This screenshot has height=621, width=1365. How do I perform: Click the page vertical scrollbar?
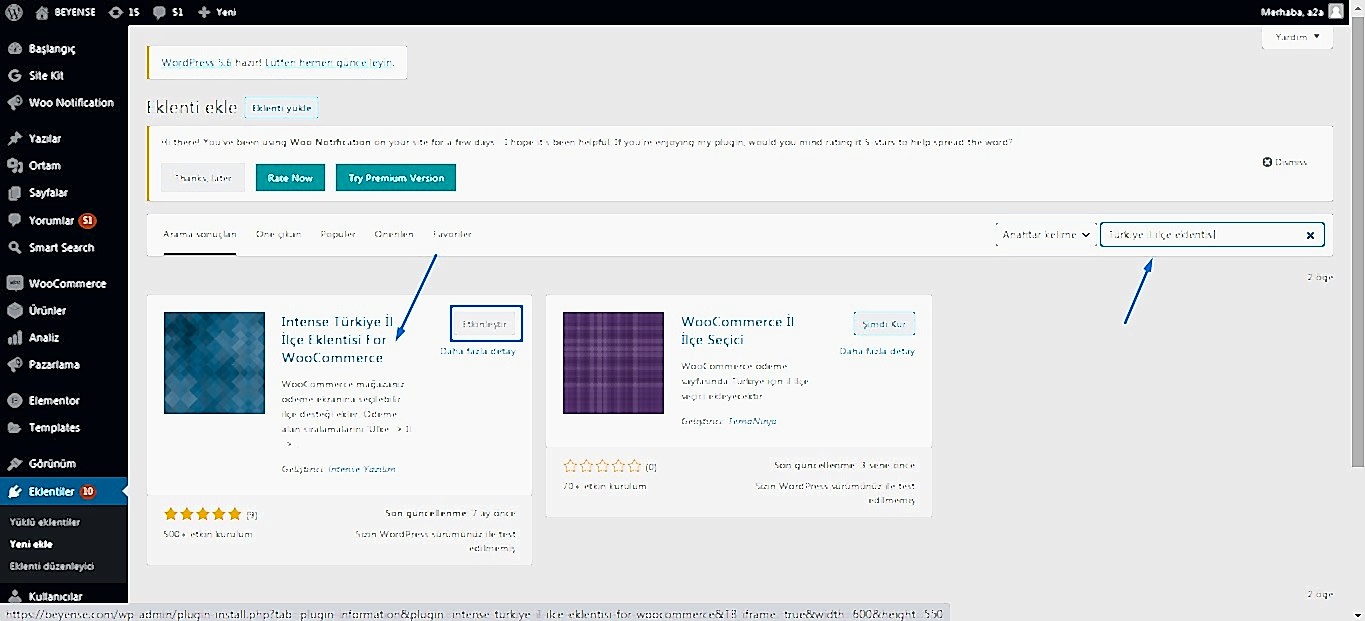click(1358, 240)
